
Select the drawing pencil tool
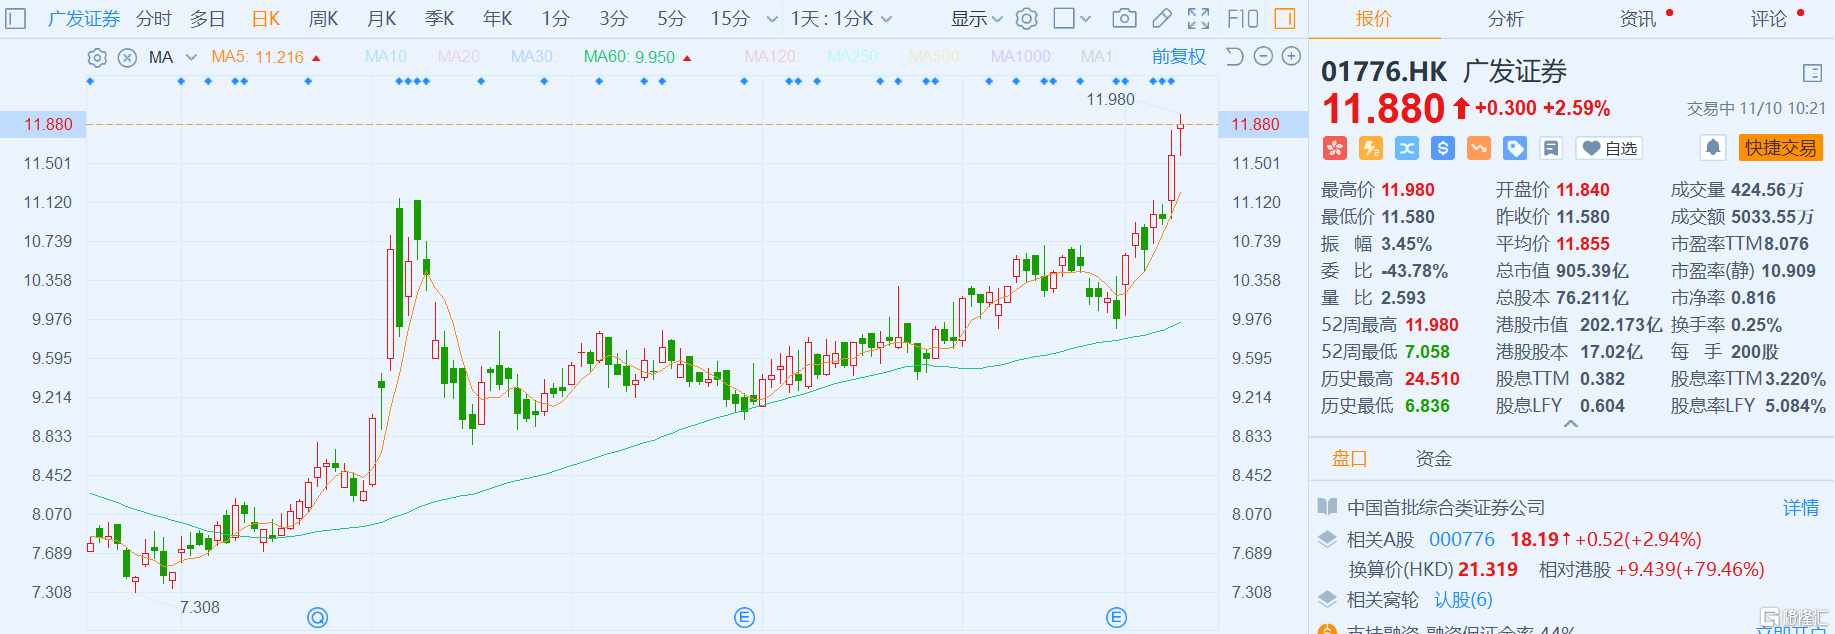(1162, 19)
